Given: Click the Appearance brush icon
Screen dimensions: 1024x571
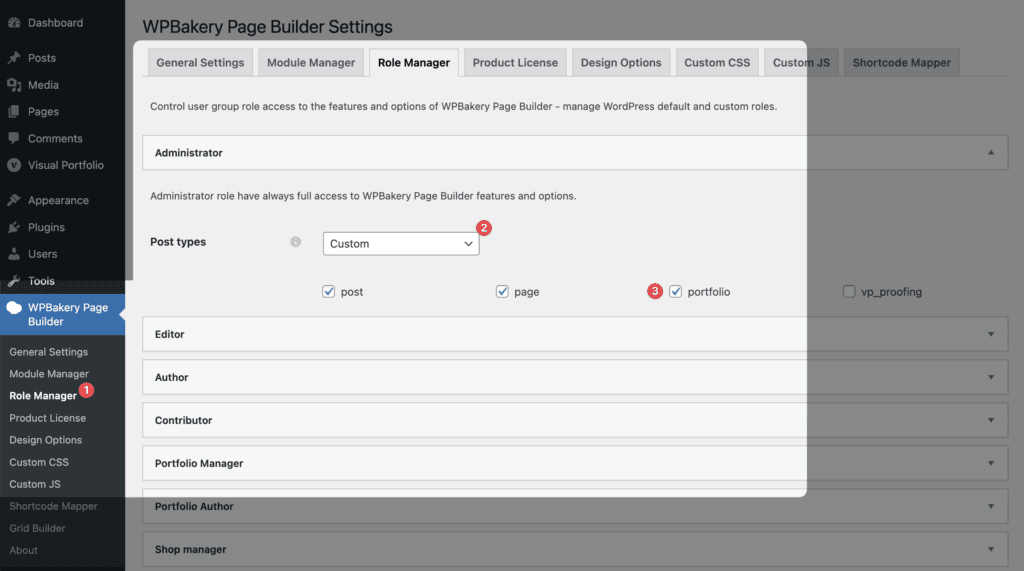Looking at the screenshot, I should (14, 201).
